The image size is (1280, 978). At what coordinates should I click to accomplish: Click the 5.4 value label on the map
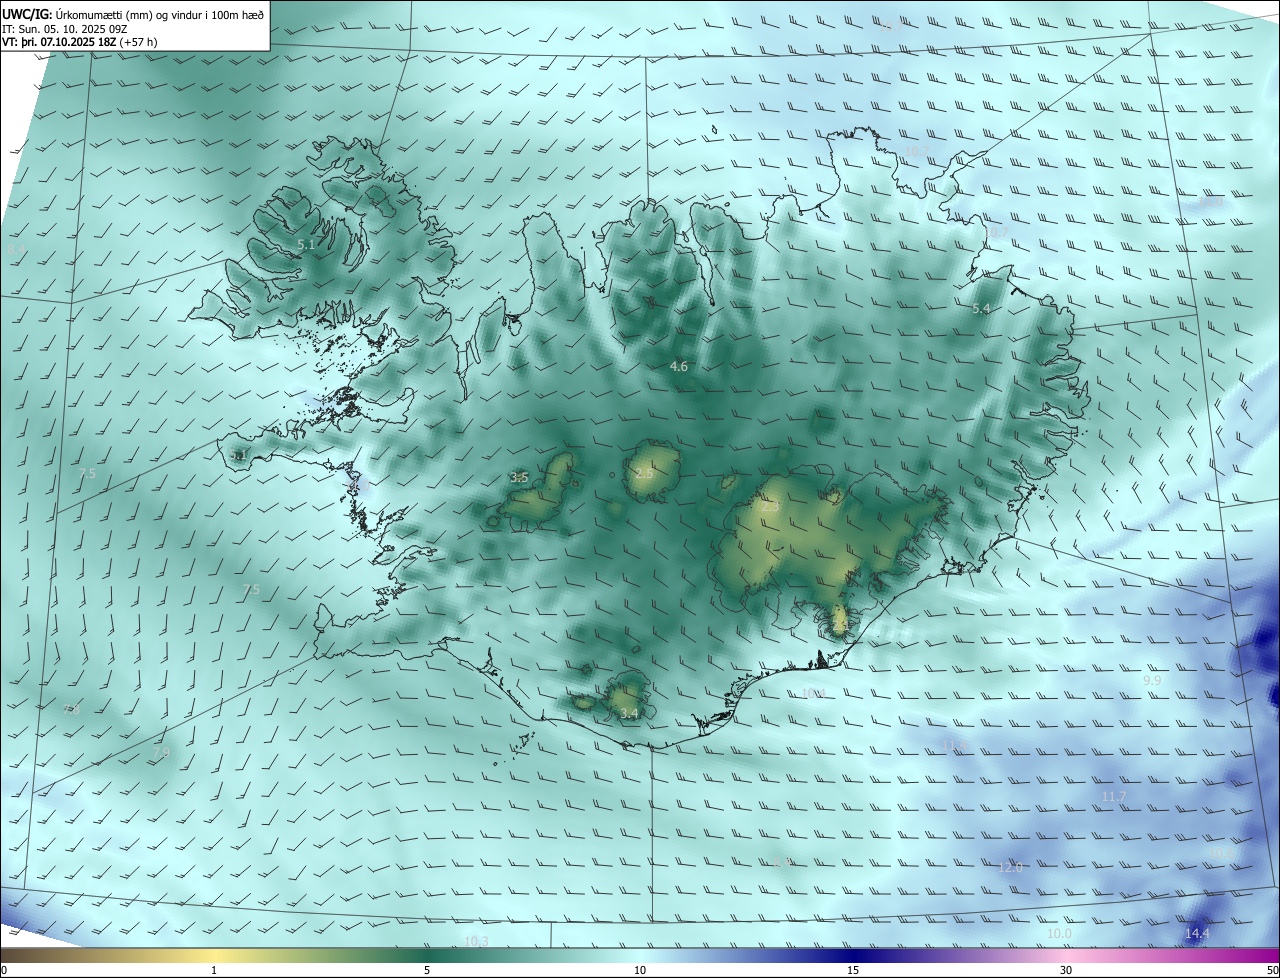click(x=981, y=309)
